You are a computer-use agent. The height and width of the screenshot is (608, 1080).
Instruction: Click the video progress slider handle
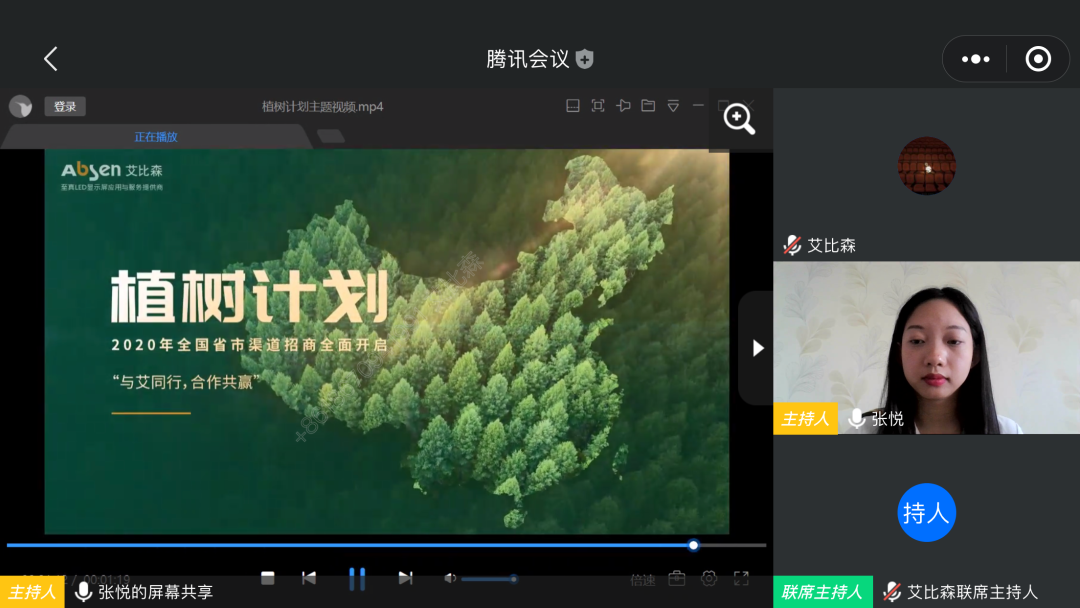coord(694,545)
